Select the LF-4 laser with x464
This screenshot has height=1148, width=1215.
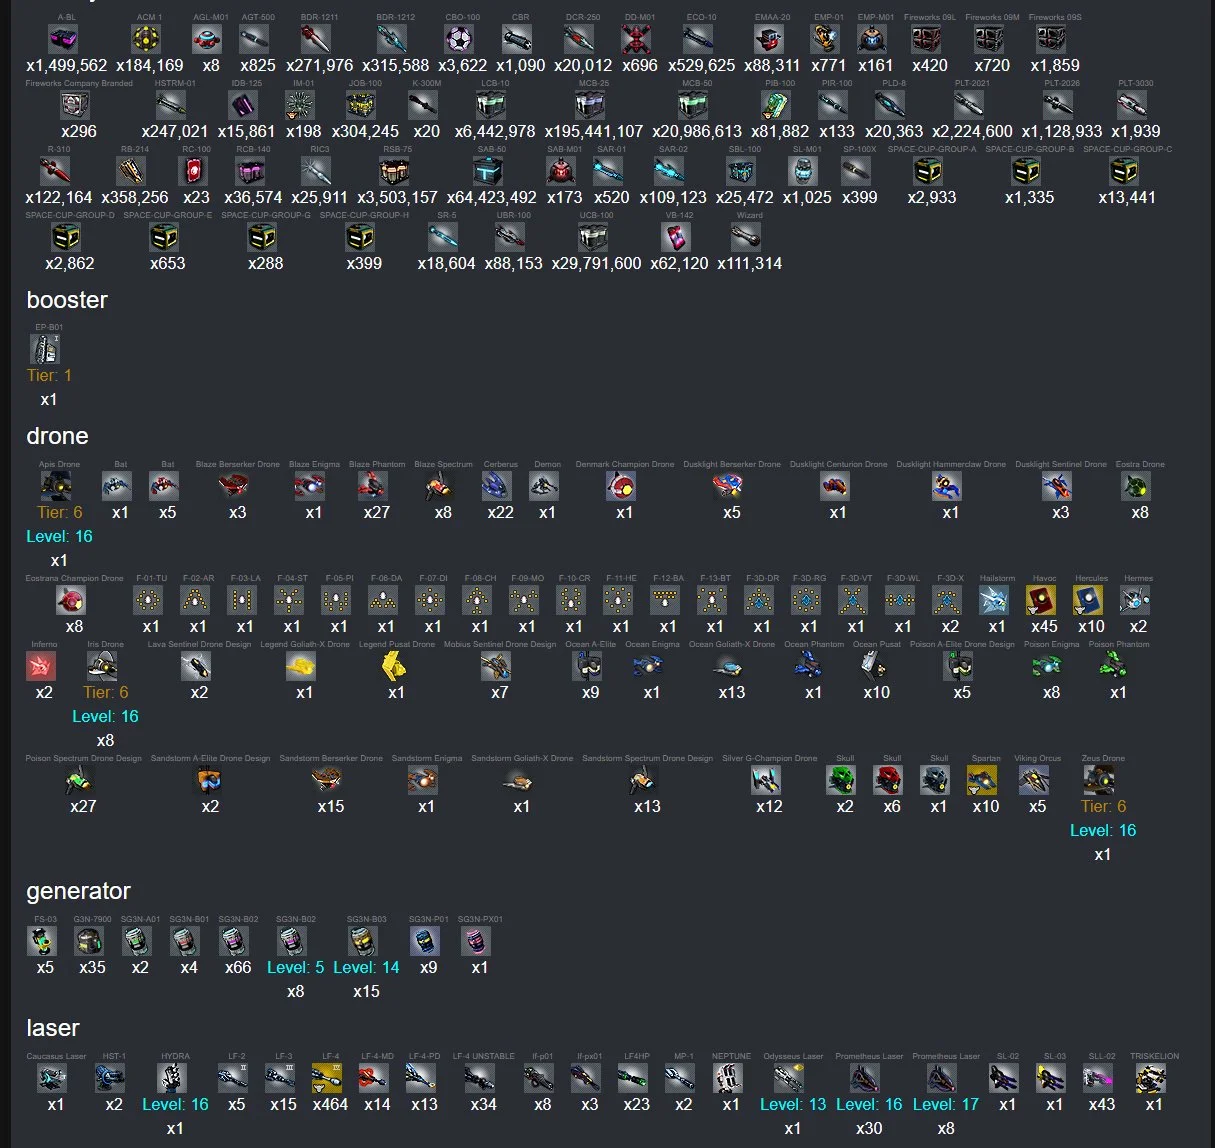point(327,1077)
